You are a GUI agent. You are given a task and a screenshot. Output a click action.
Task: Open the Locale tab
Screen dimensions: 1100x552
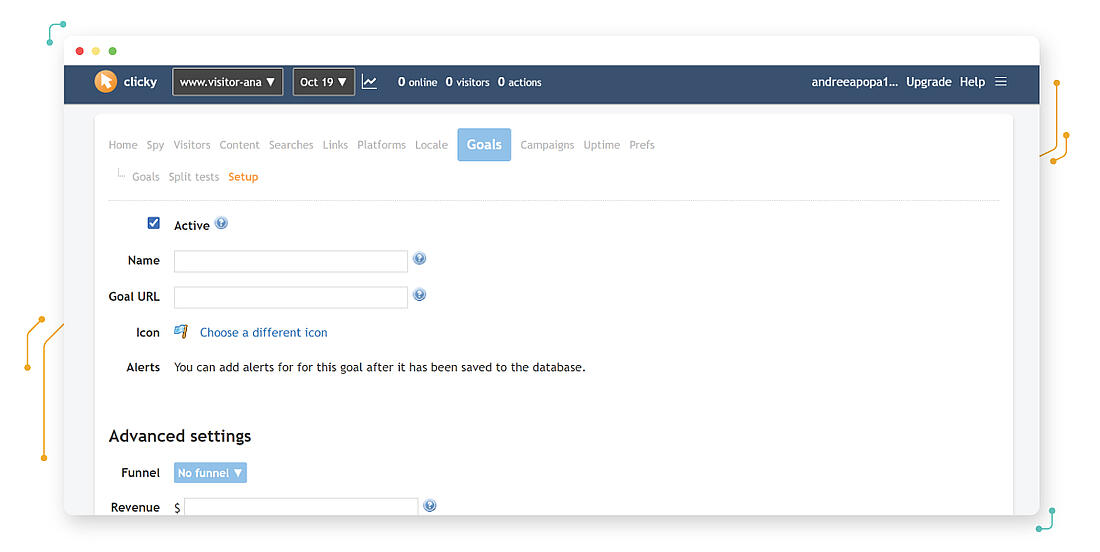pos(431,145)
